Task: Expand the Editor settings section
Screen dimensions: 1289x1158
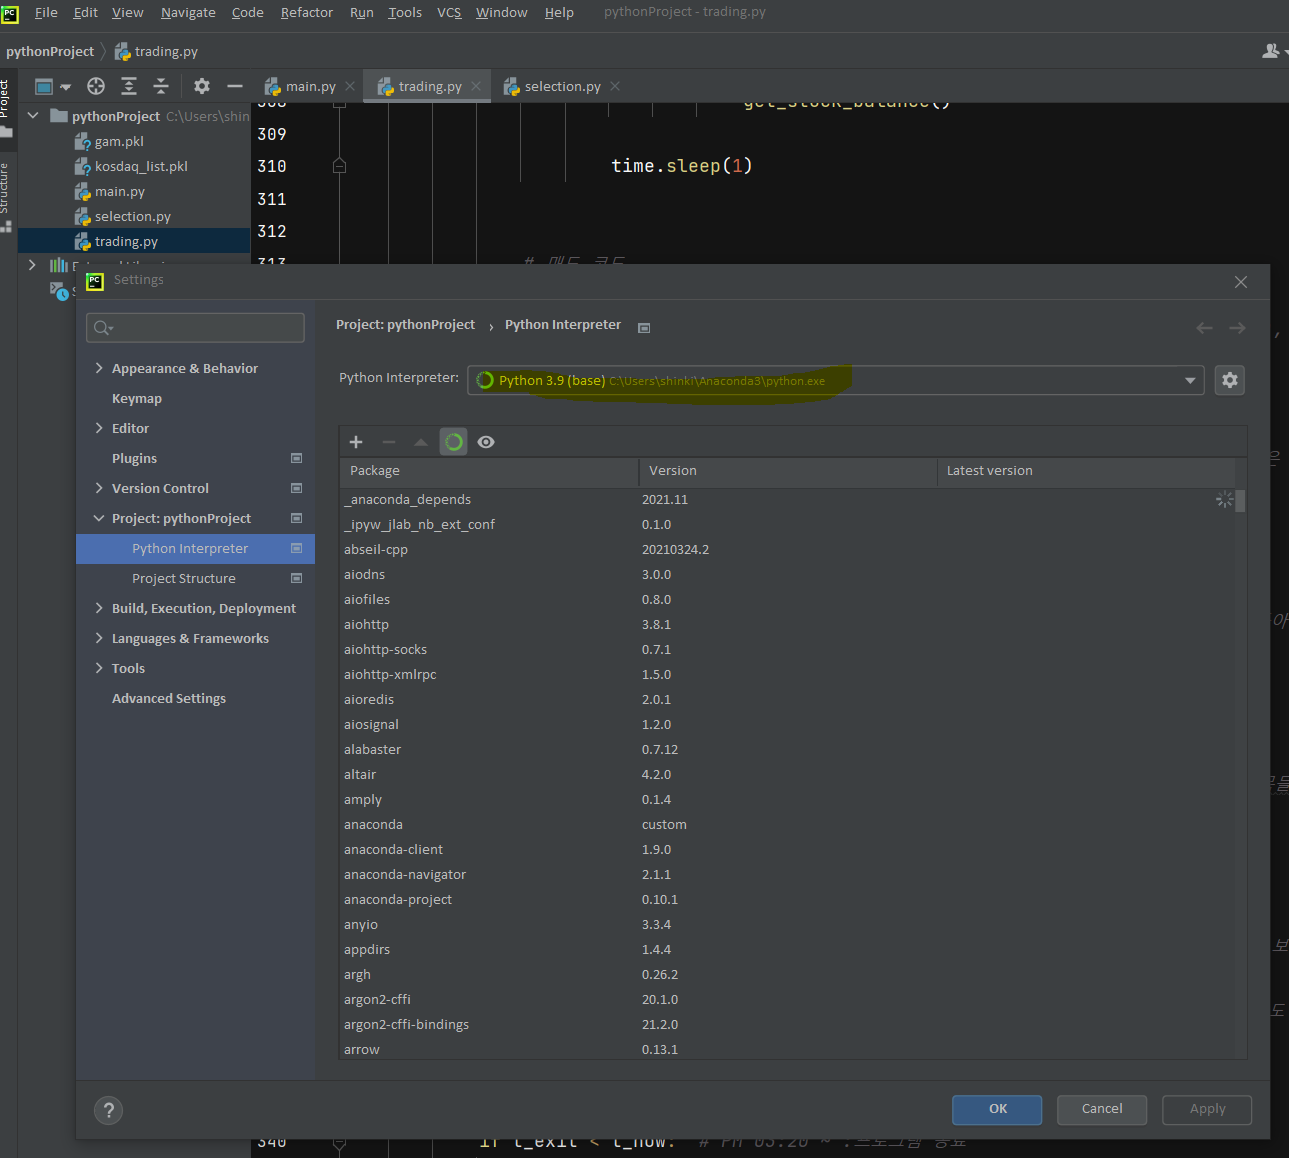Action: pos(99,428)
